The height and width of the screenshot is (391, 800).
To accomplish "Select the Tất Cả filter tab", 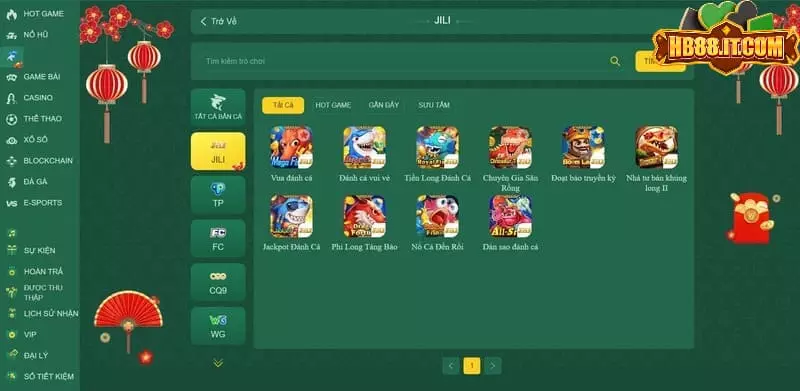I will tap(283, 105).
